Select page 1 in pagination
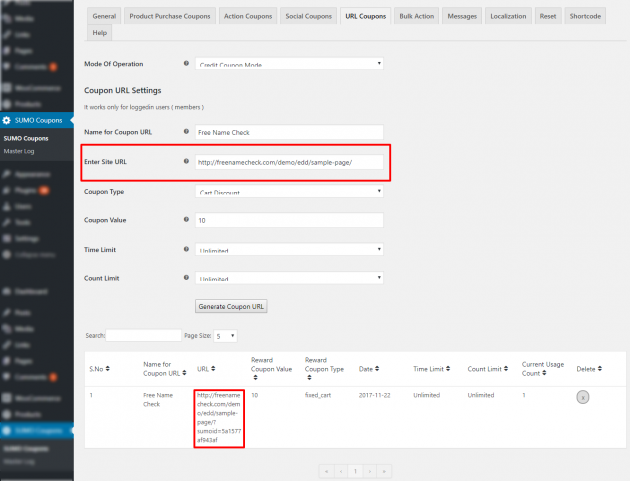The height and width of the screenshot is (481, 630). pos(355,471)
